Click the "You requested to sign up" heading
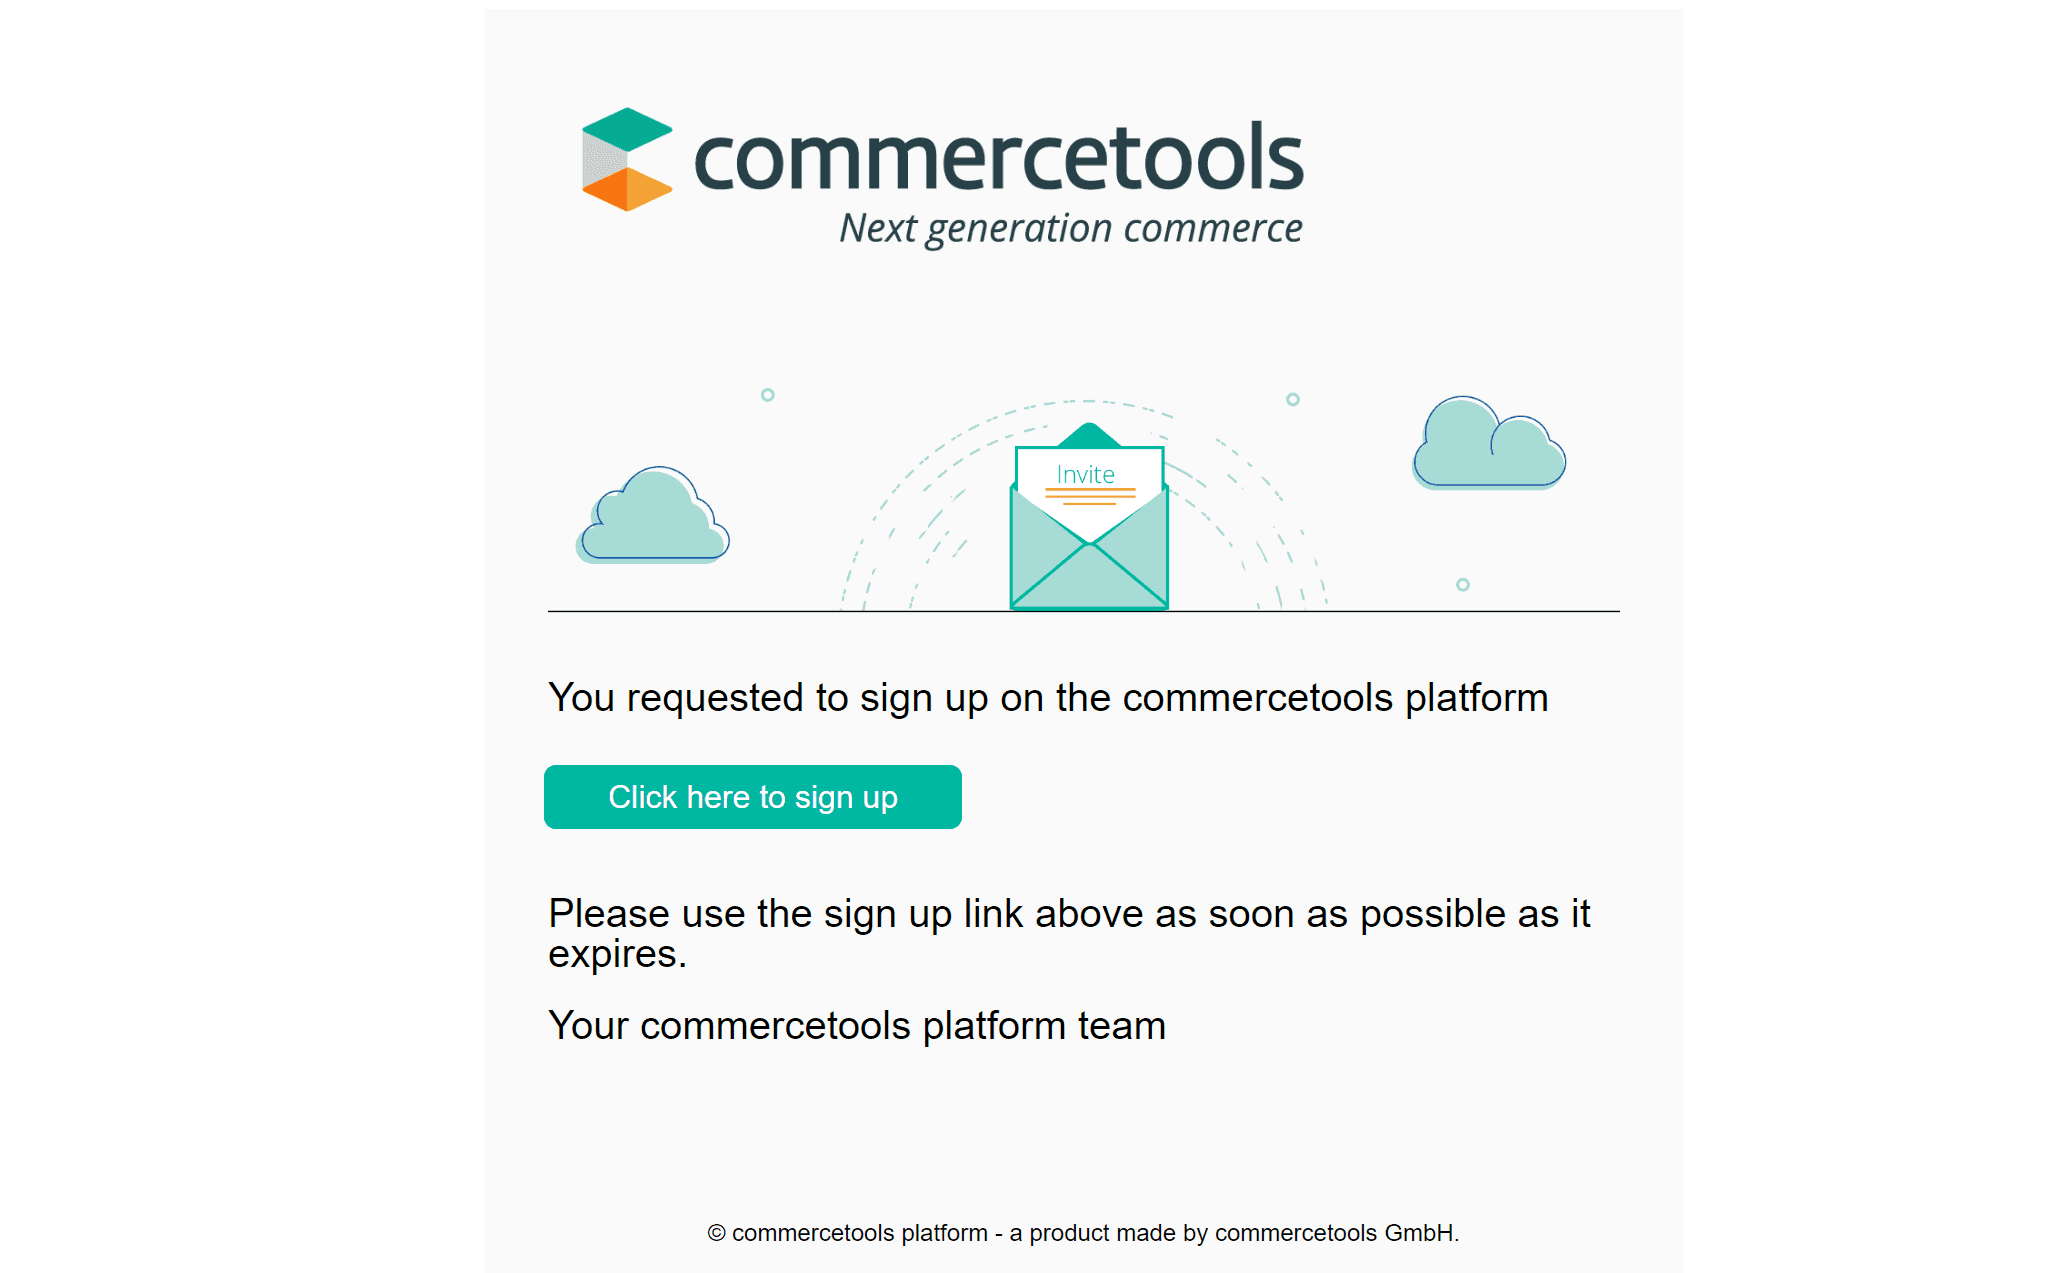 (1048, 698)
